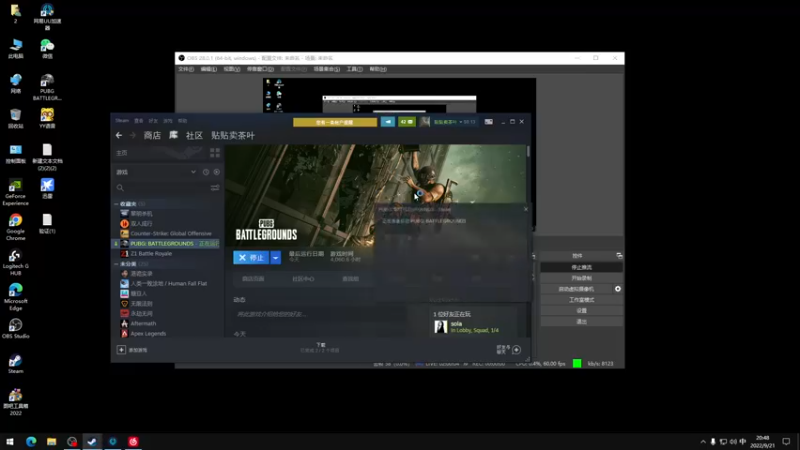This screenshot has height=450, width=800.
Task: Switch Steam to Big Picture mode
Action: (489, 122)
